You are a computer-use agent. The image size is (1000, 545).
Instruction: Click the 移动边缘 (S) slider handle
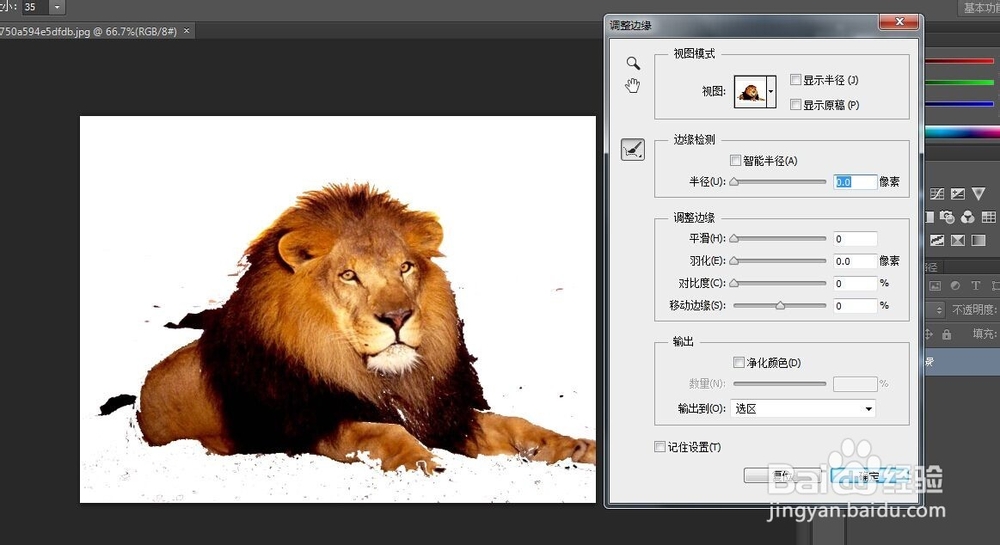click(780, 305)
